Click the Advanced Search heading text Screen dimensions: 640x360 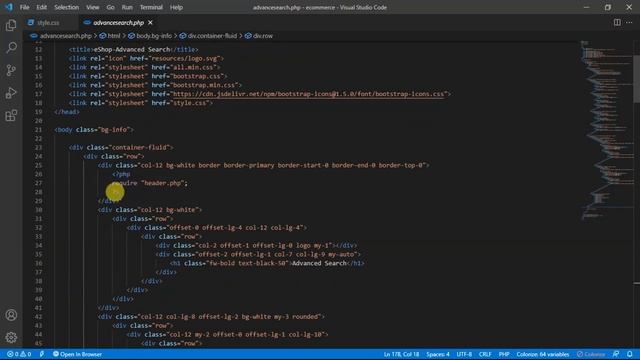tap(319, 263)
